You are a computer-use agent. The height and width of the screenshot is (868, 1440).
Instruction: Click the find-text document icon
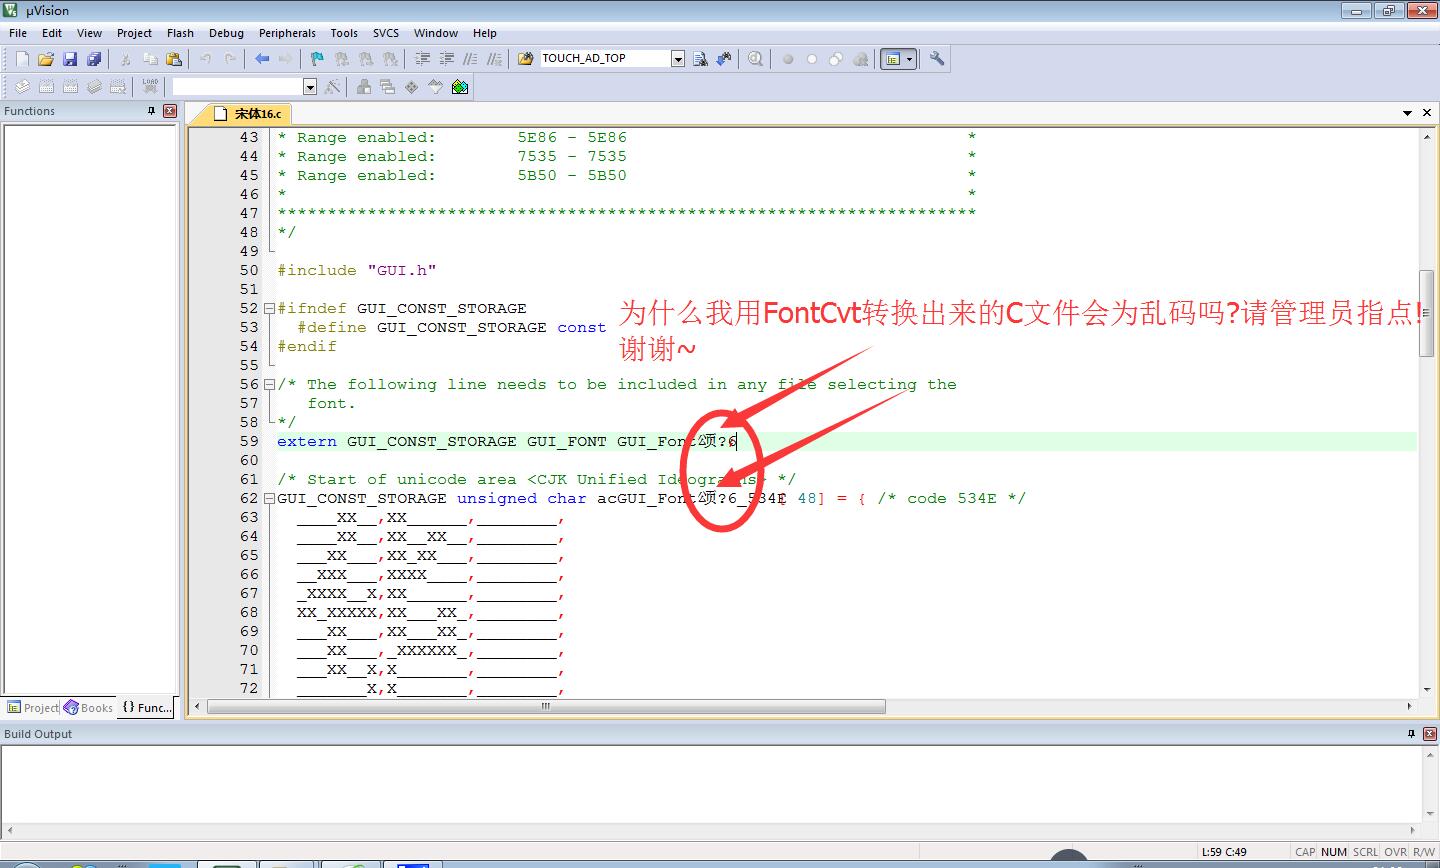[x=700, y=59]
